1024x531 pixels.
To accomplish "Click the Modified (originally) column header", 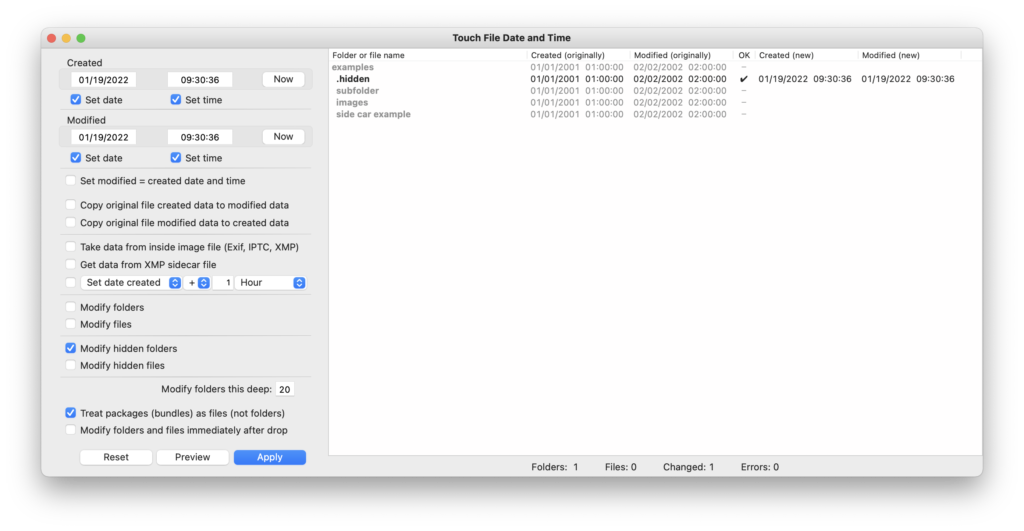I will coord(682,56).
